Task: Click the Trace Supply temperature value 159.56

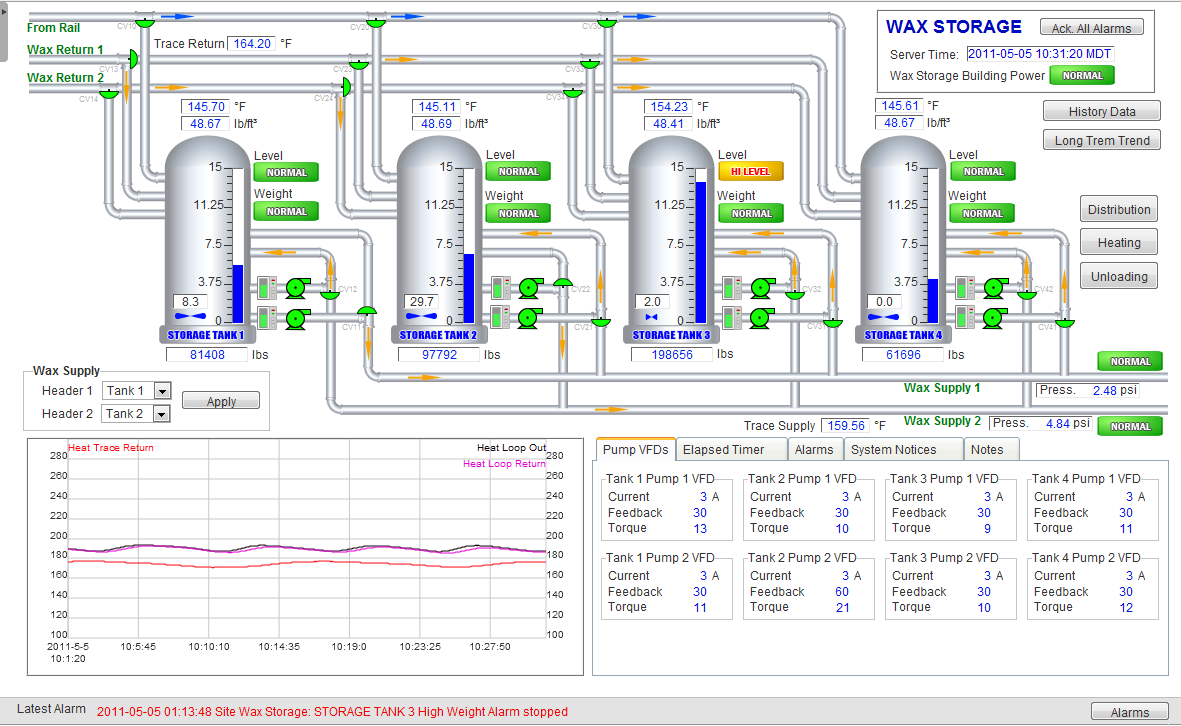Action: pyautogui.click(x=846, y=426)
